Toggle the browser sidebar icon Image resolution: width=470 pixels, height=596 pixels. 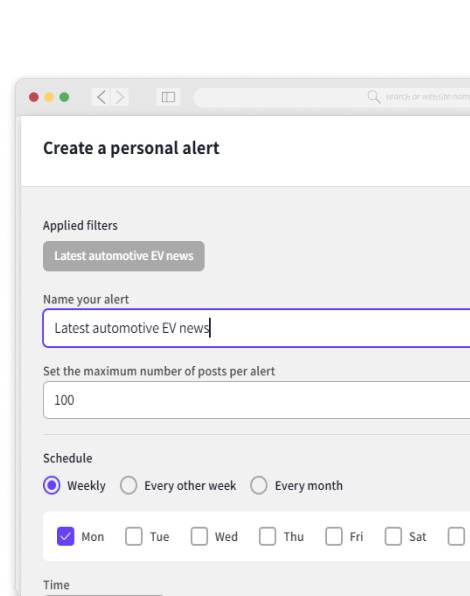click(x=168, y=97)
